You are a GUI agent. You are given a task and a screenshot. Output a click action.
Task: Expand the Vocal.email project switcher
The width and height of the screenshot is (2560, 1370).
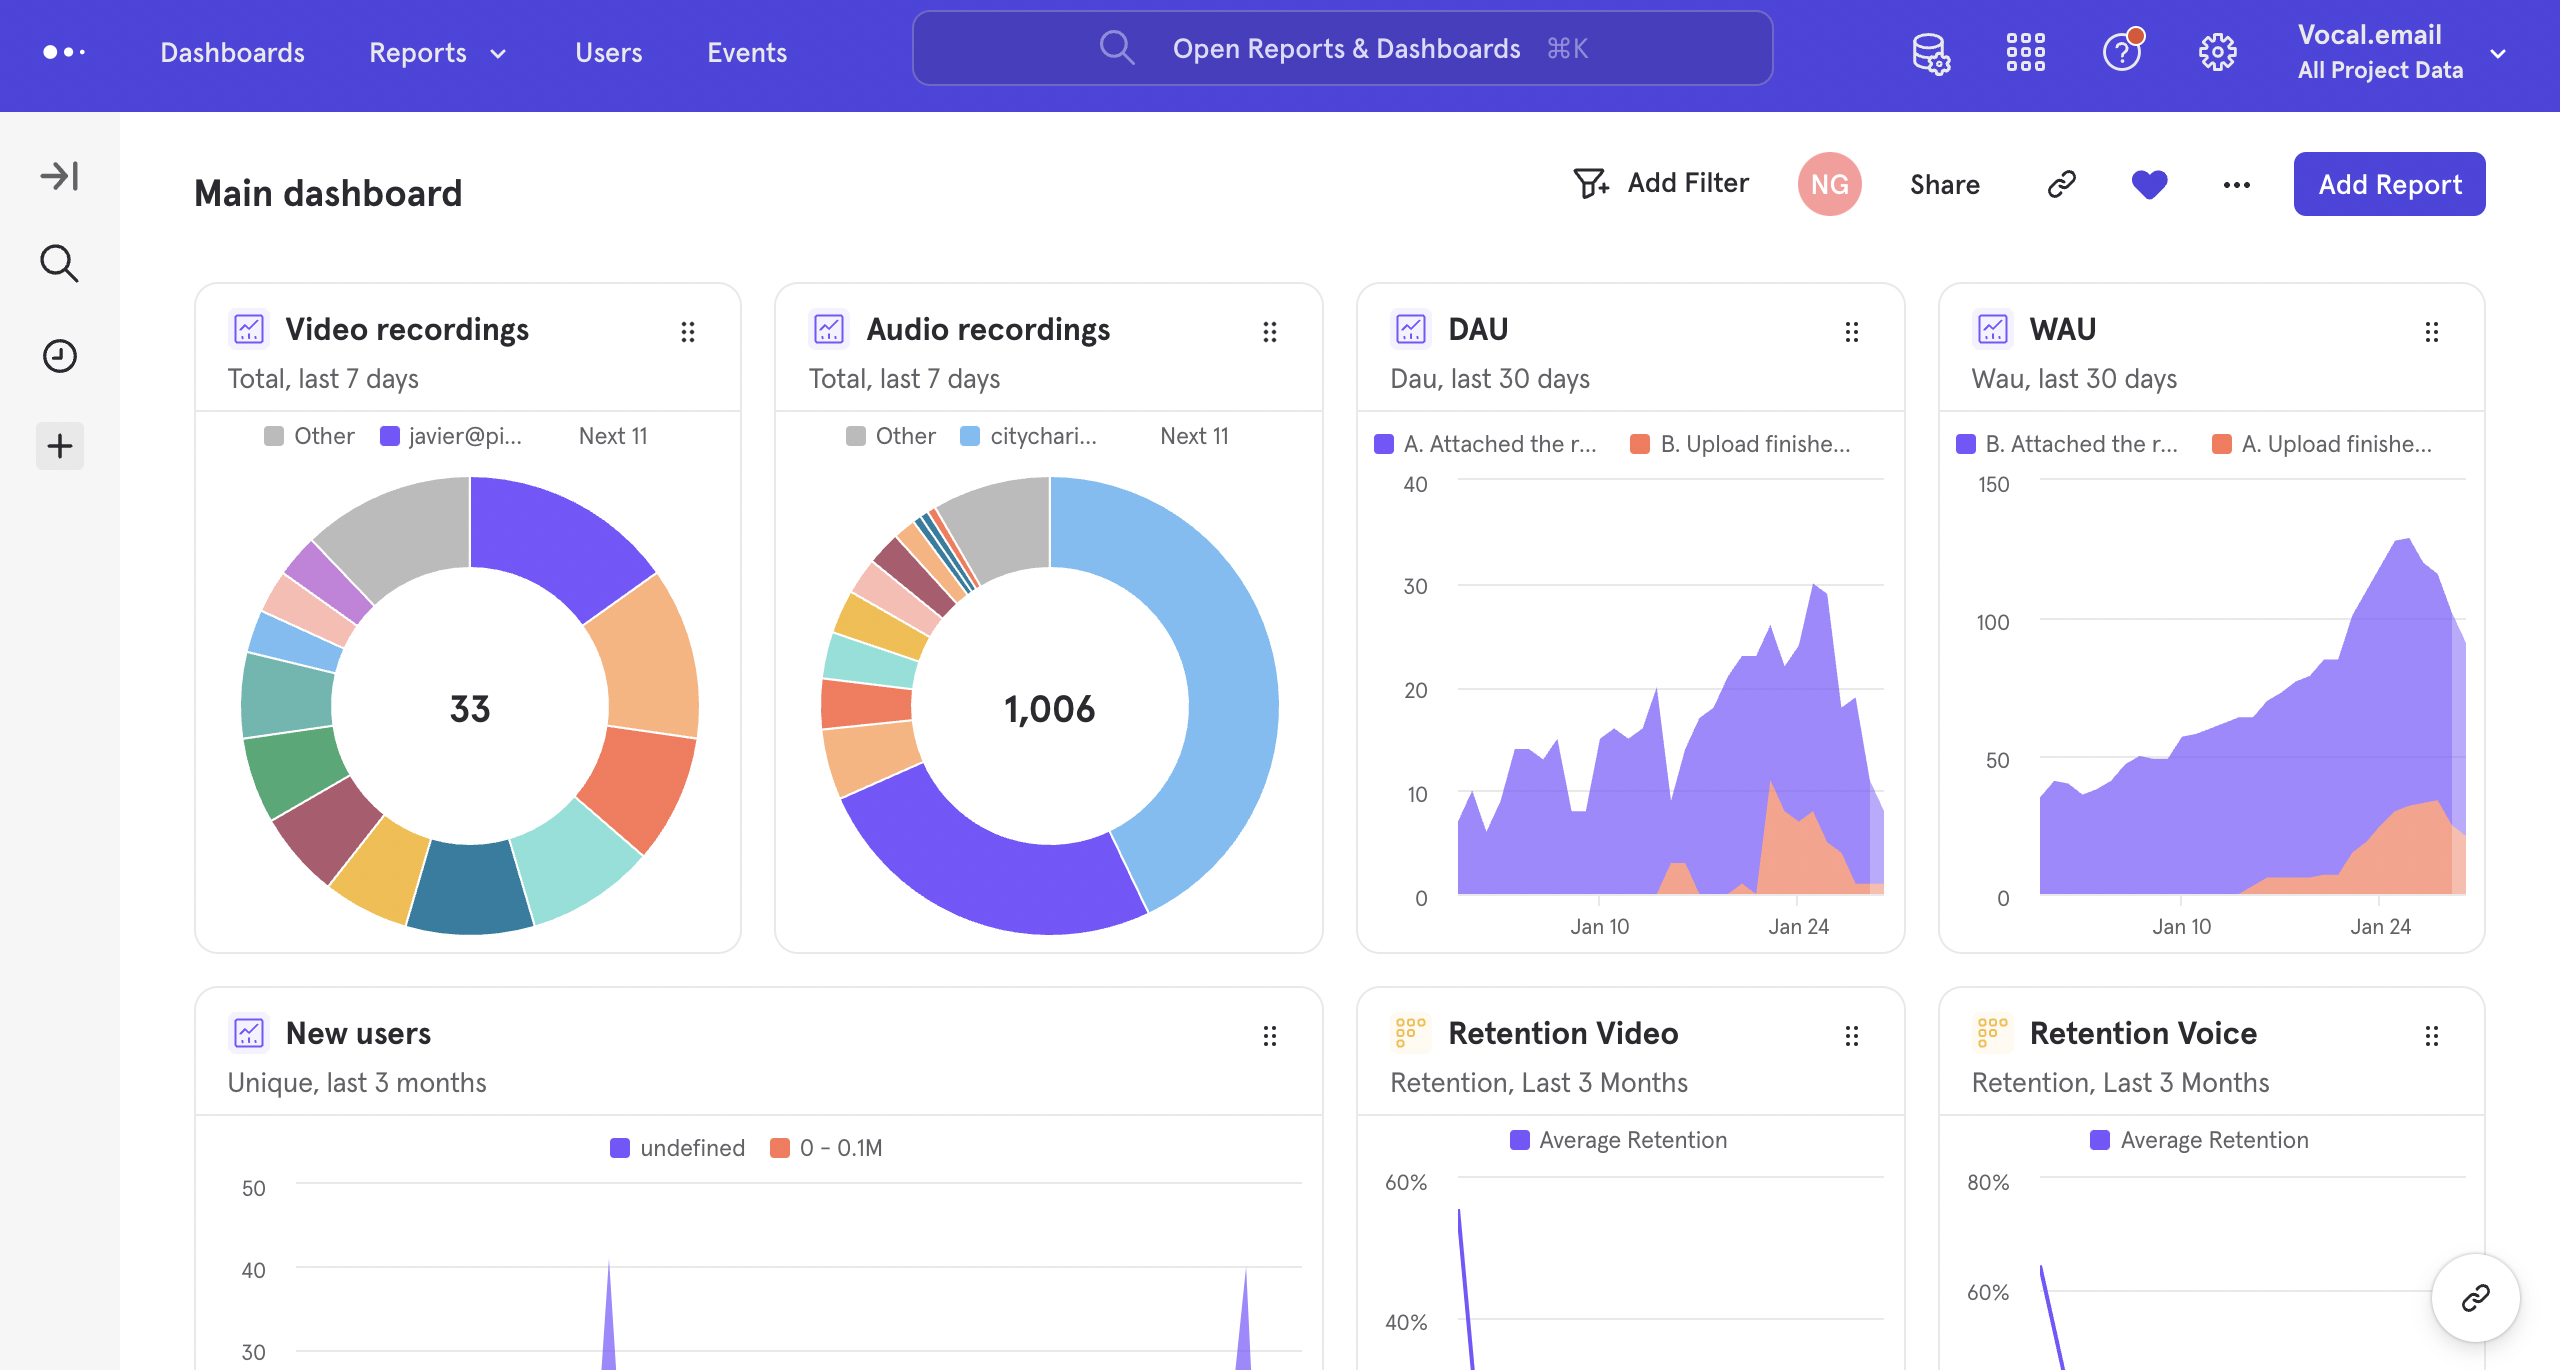click(2402, 52)
